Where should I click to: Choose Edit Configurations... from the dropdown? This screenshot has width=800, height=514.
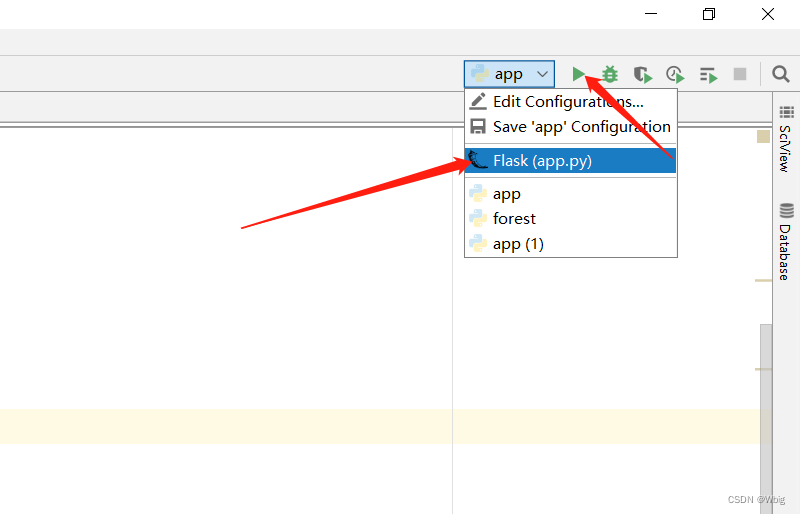[568, 102]
